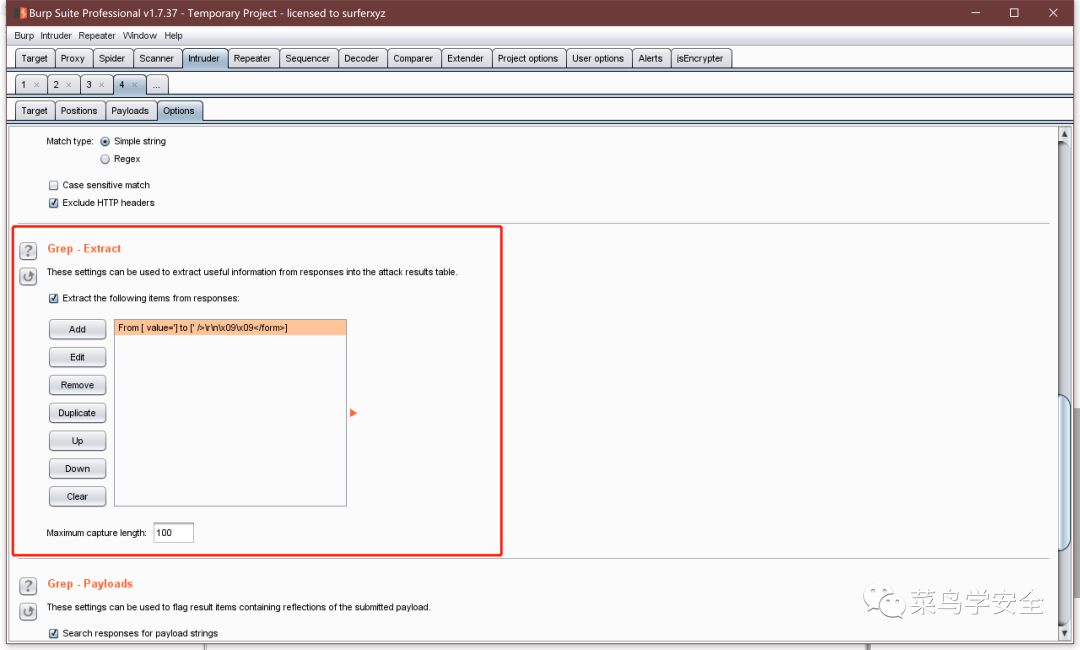
Task: Switch to the Extender tab
Action: (465, 59)
